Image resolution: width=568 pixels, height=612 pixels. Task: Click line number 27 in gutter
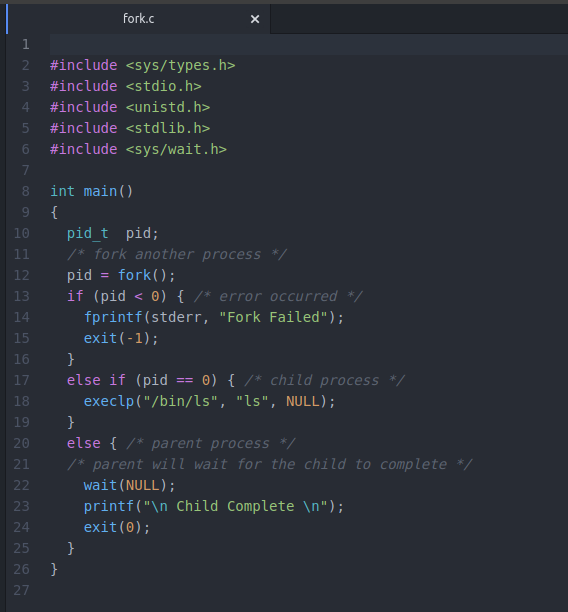21,591
